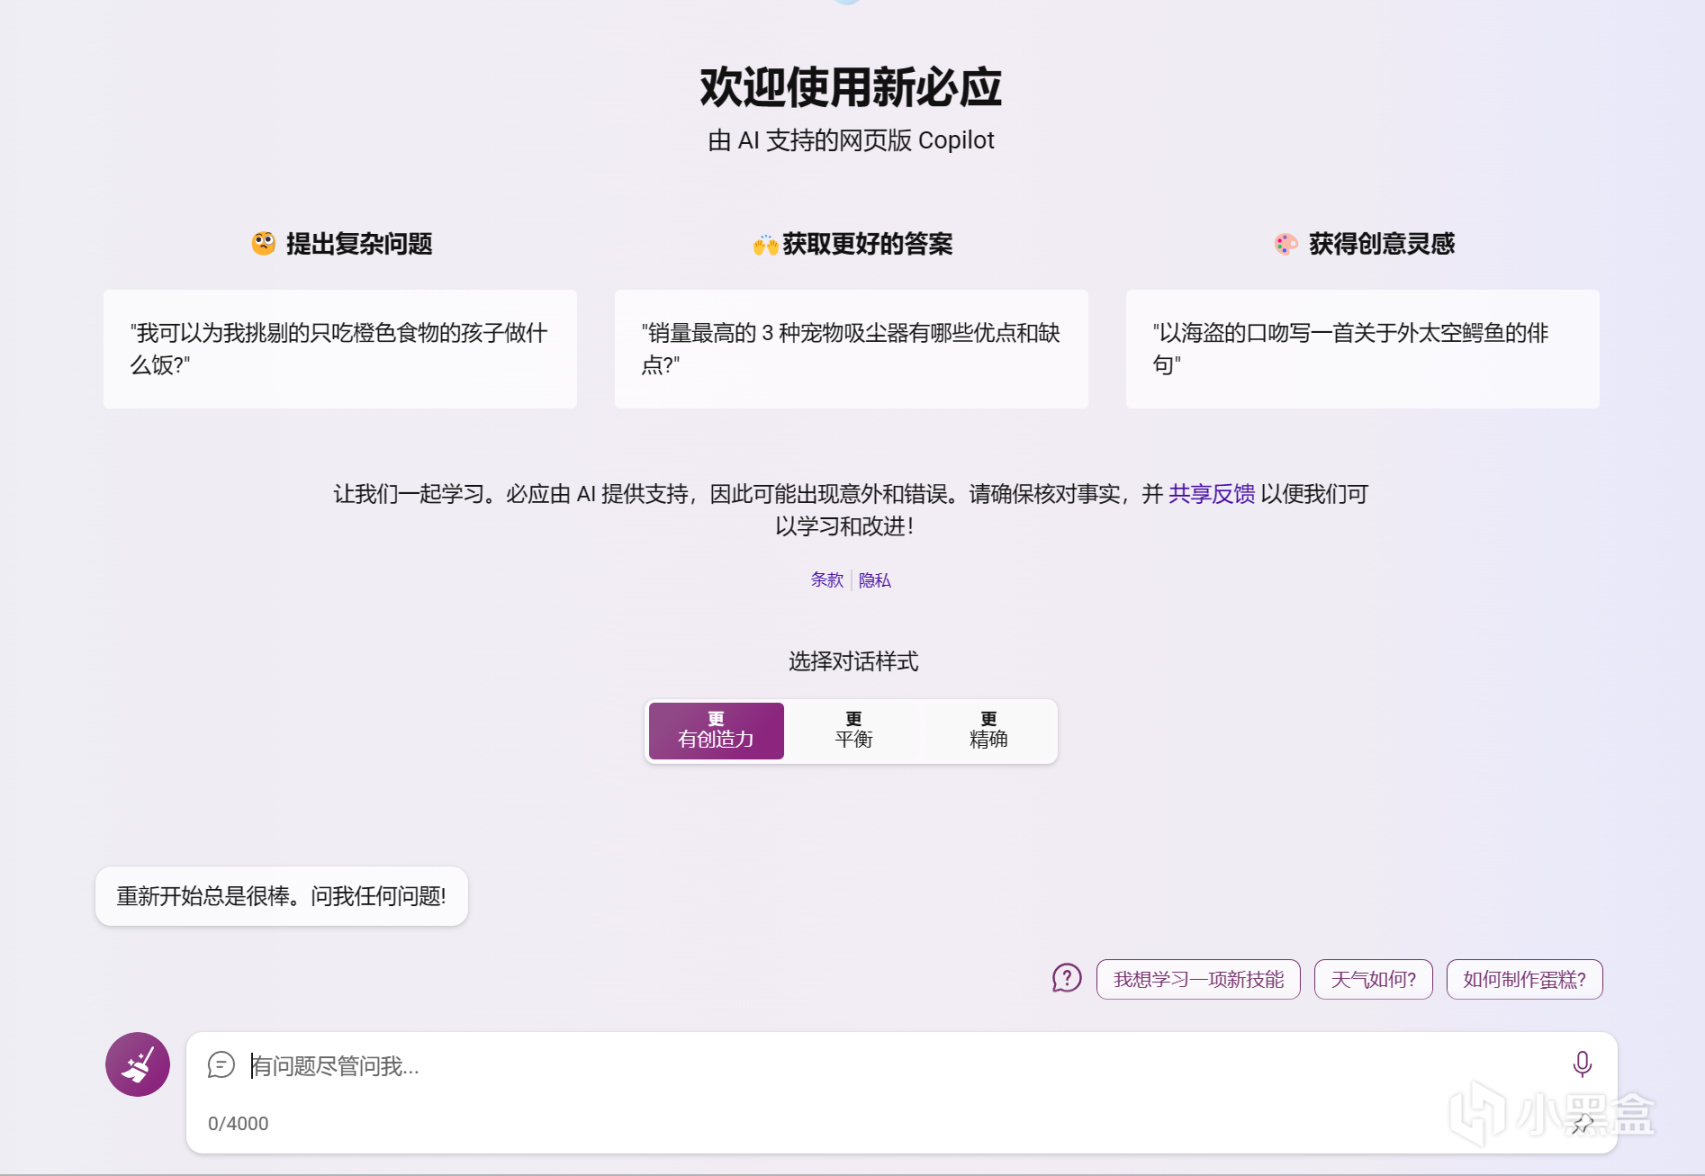Click the raised hands emoji icon
1705x1176 pixels.
[x=765, y=245]
